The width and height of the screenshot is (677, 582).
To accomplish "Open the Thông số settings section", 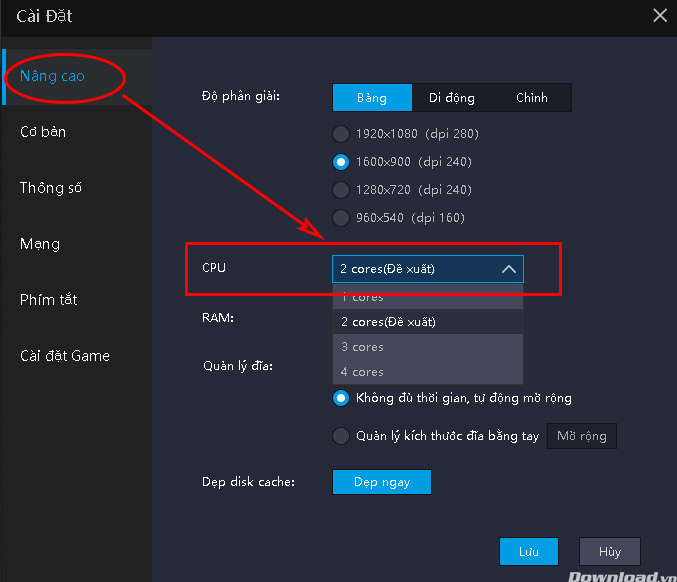I will click(x=51, y=188).
